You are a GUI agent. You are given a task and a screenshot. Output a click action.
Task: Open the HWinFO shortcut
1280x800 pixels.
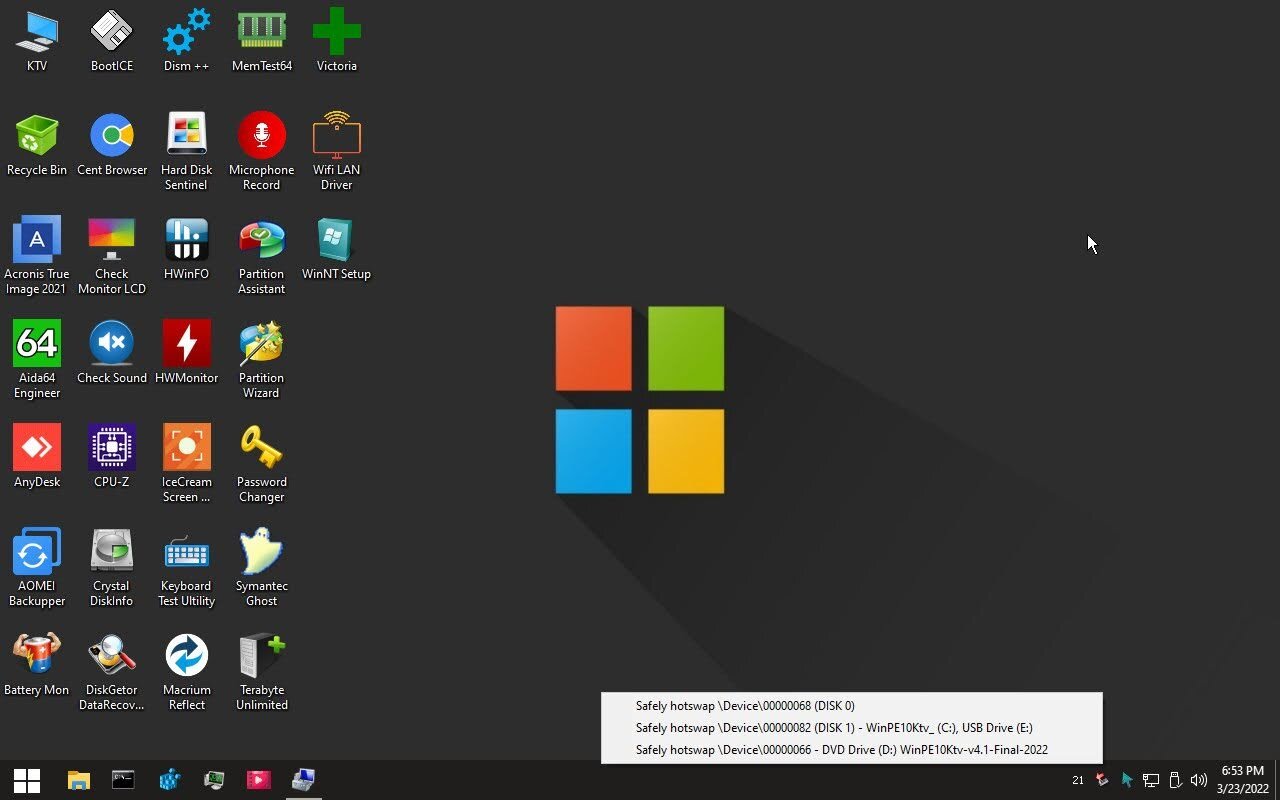[x=187, y=248]
